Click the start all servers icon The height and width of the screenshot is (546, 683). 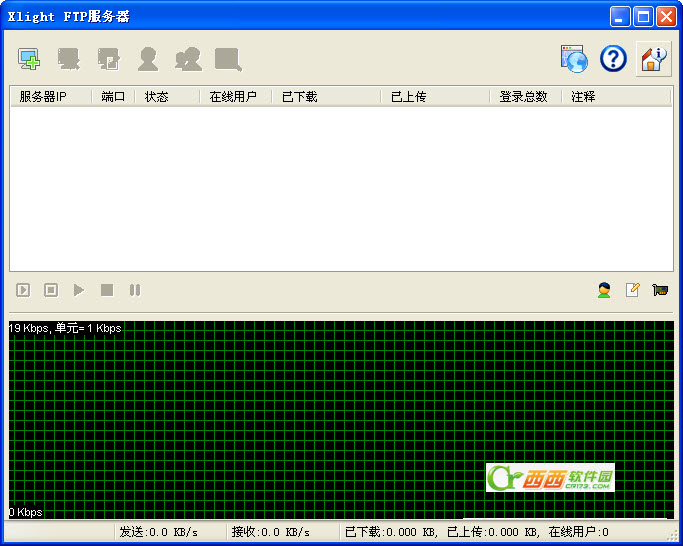coord(23,290)
